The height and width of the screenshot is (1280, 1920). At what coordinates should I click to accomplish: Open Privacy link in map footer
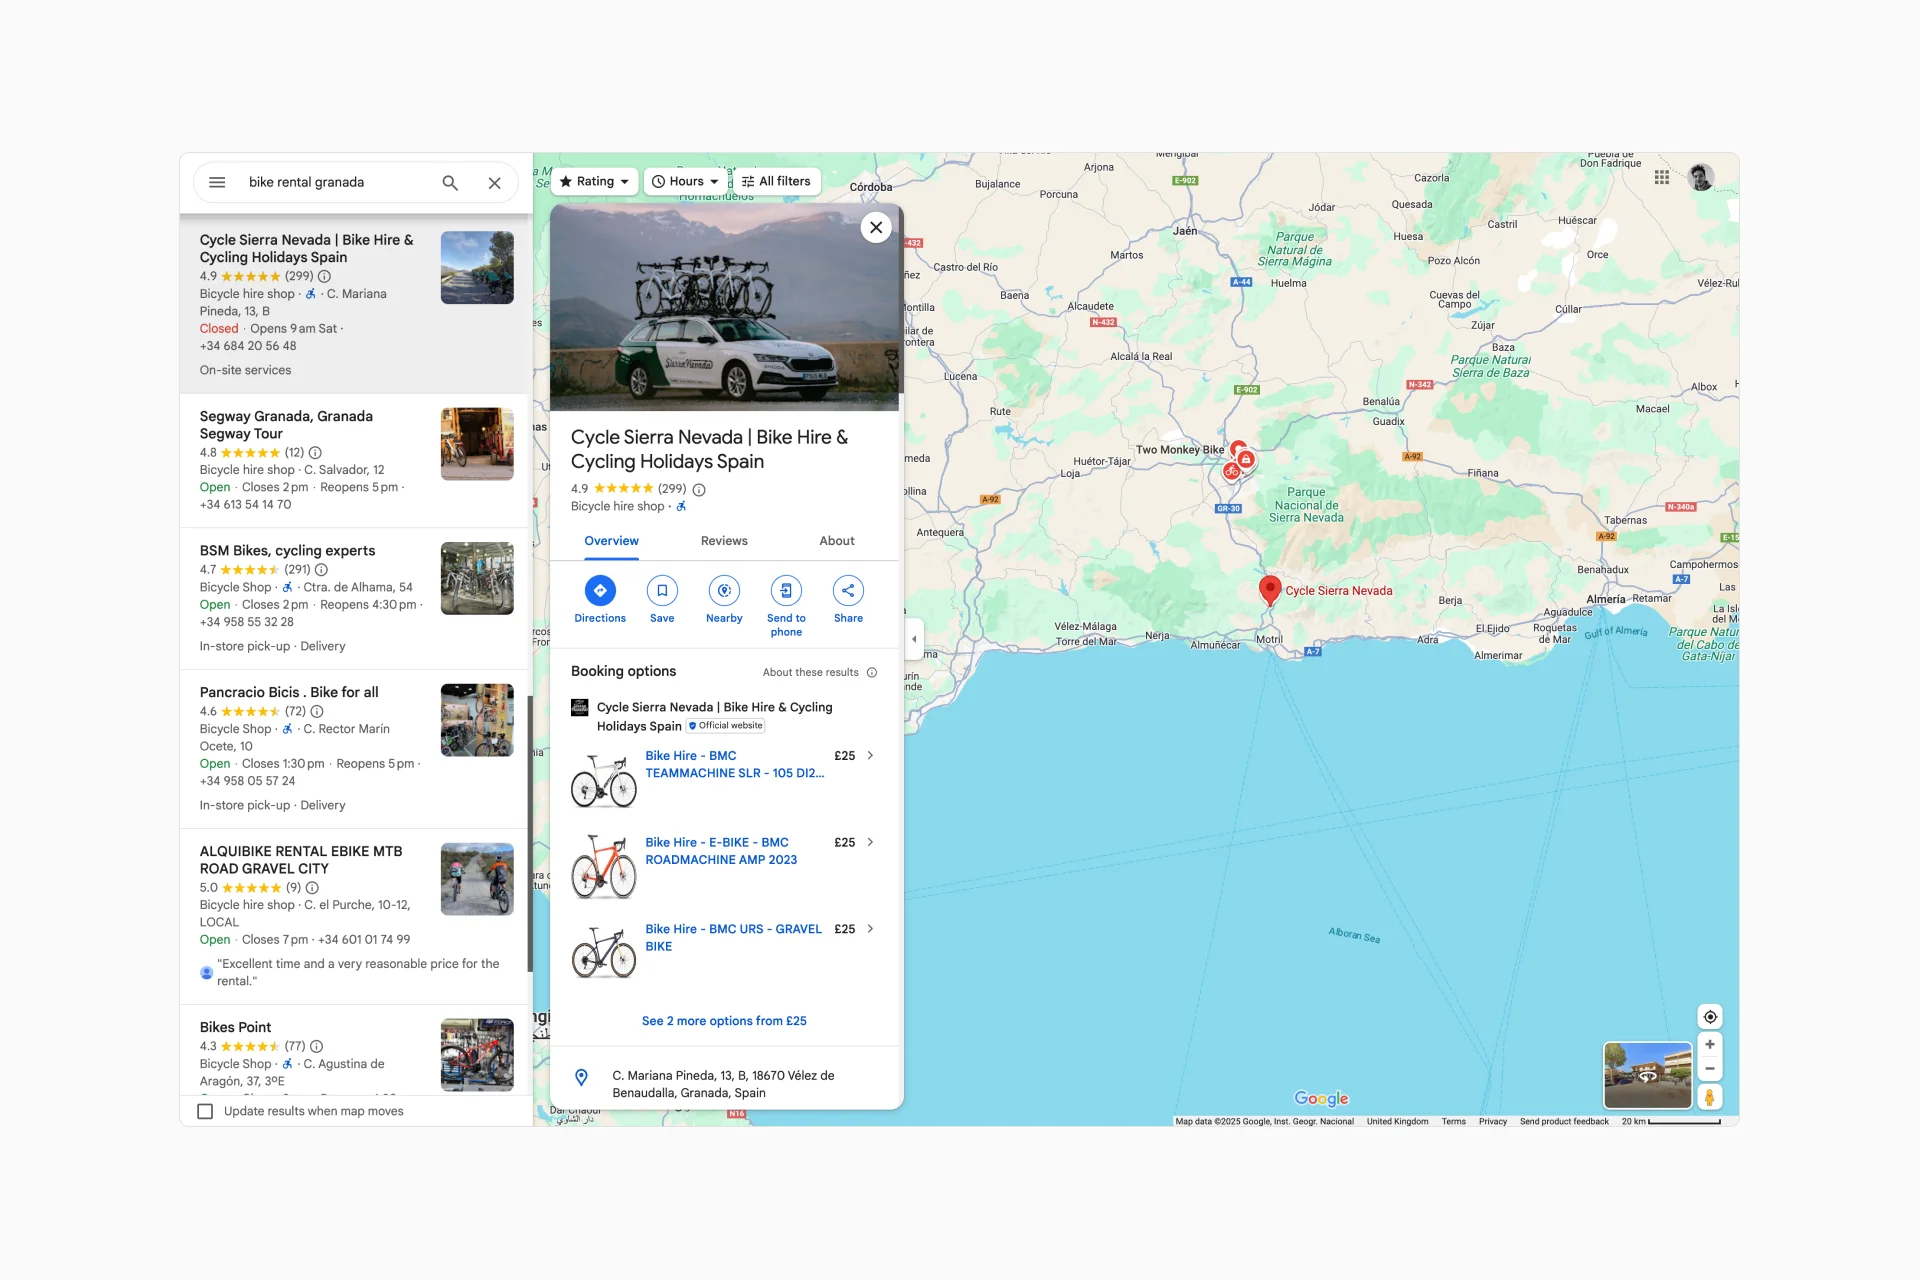coord(1493,1122)
